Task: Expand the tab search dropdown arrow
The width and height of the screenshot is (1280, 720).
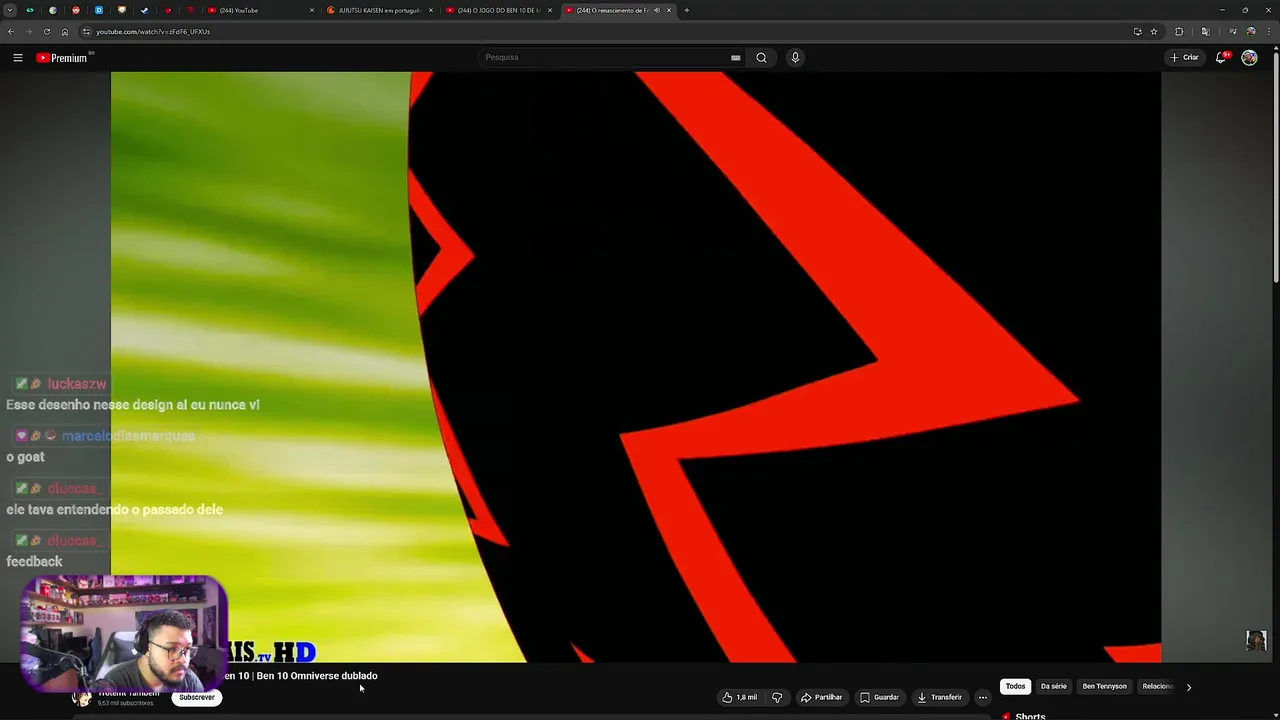Action: pos(10,10)
